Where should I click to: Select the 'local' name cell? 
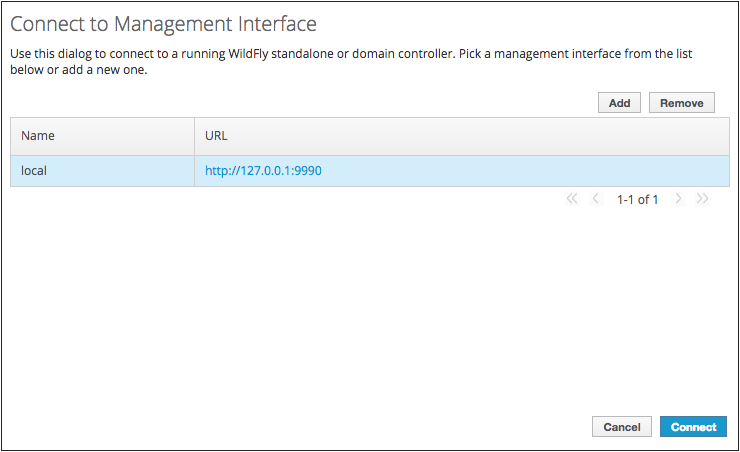tap(34, 171)
